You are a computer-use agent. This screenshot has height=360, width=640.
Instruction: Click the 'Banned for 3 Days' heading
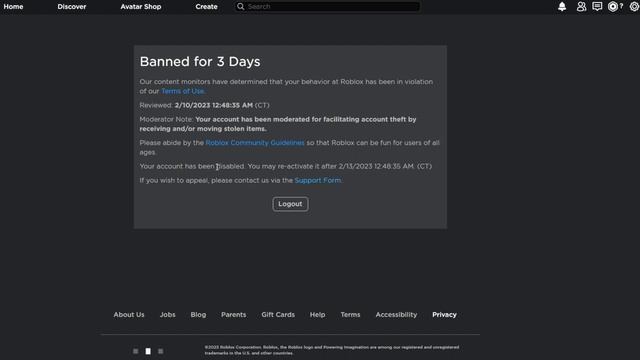(x=200, y=62)
